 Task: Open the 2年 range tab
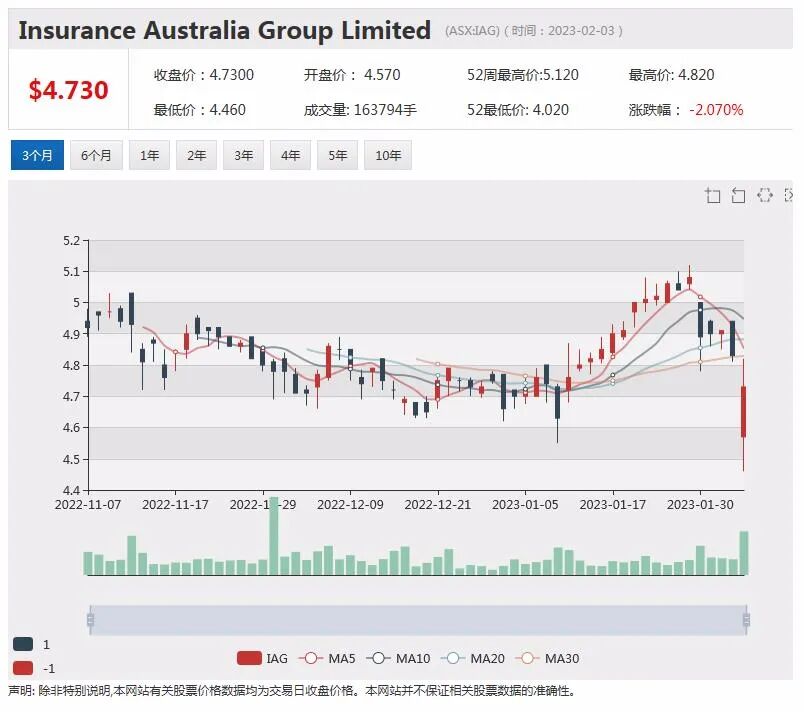click(x=196, y=155)
